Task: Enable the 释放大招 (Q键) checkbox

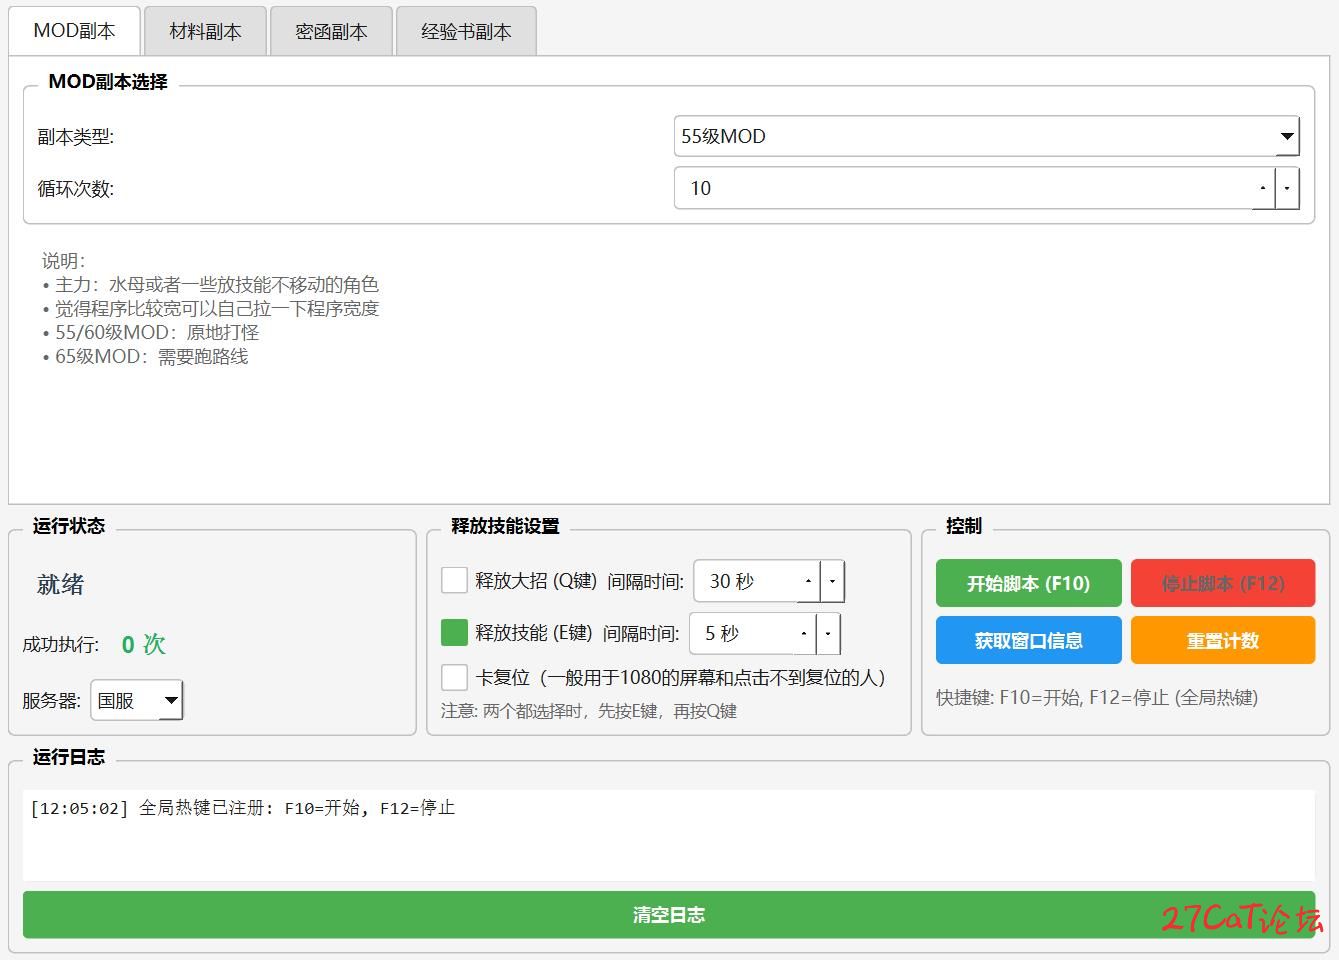Action: [x=454, y=580]
